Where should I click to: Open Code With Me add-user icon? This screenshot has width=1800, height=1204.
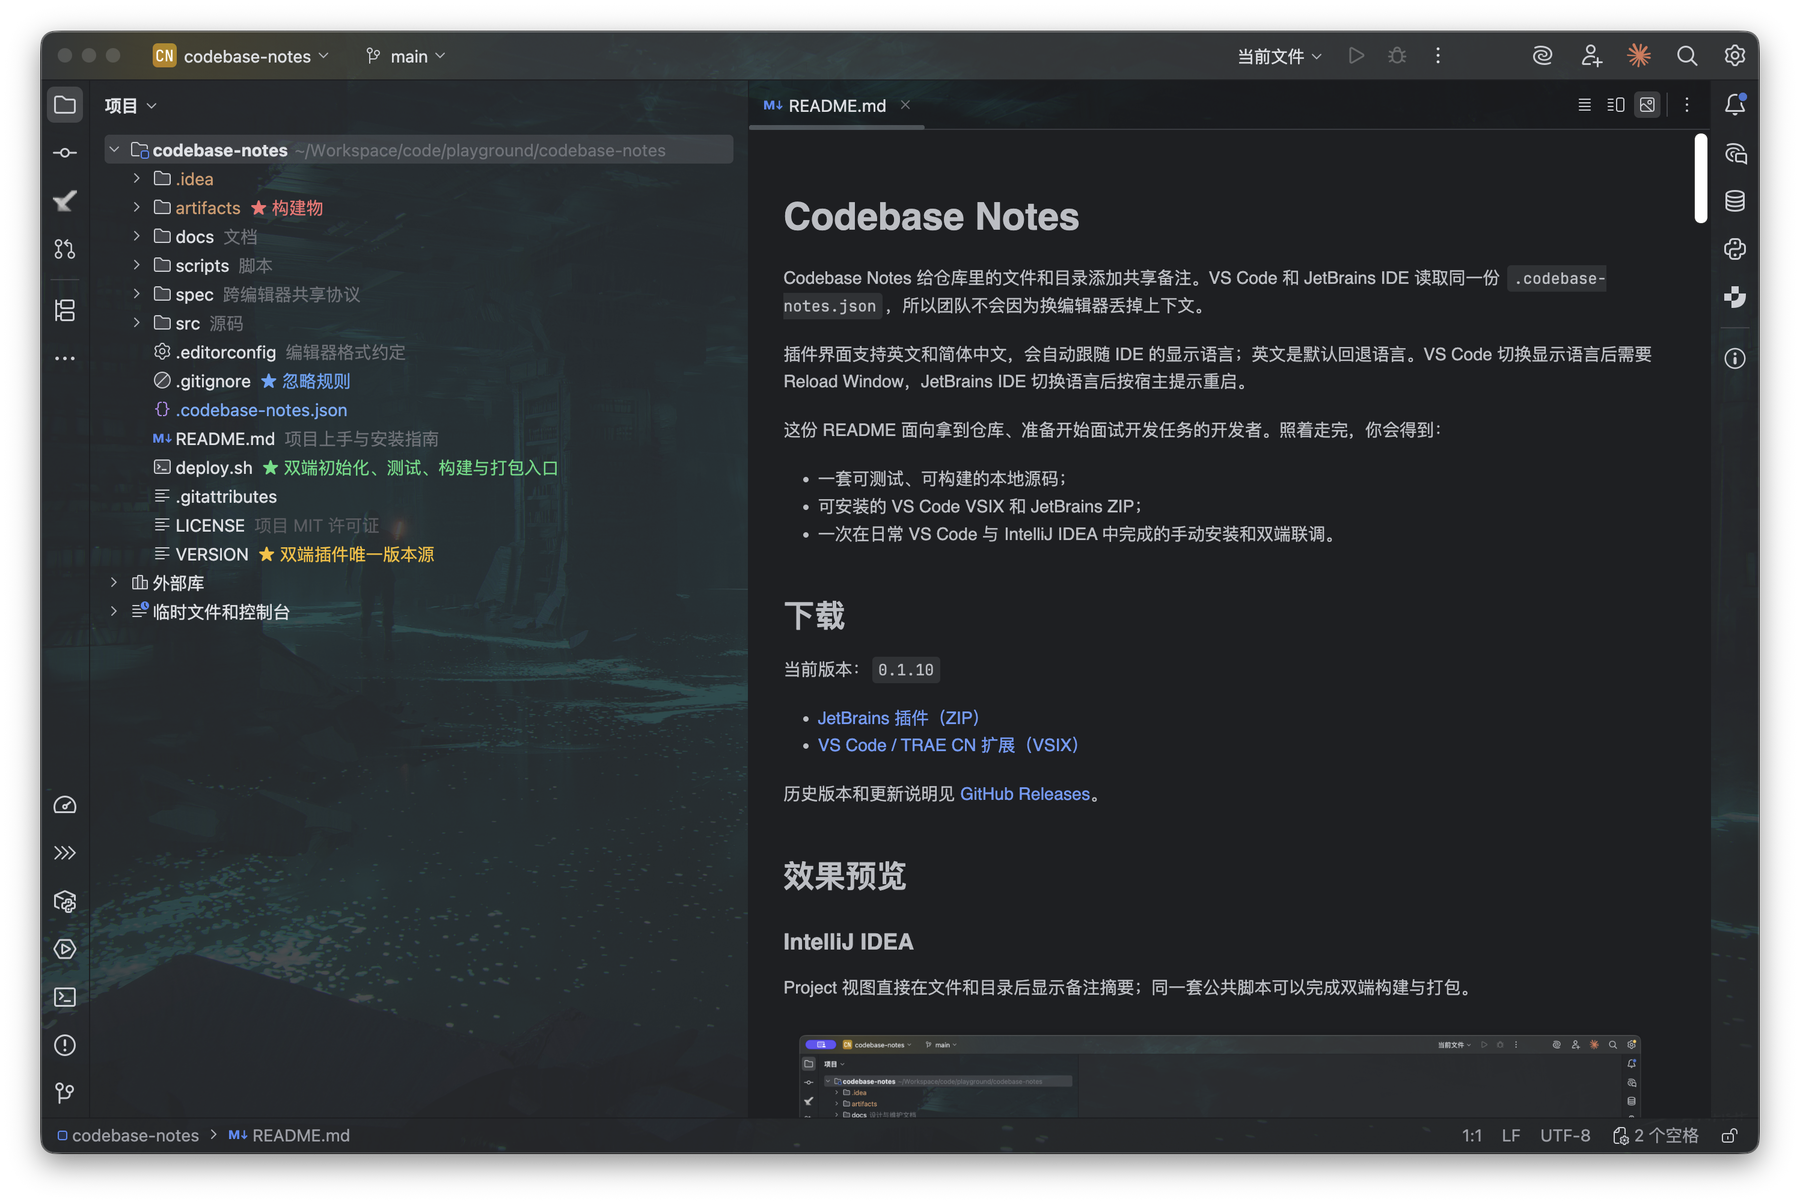[x=1591, y=56]
